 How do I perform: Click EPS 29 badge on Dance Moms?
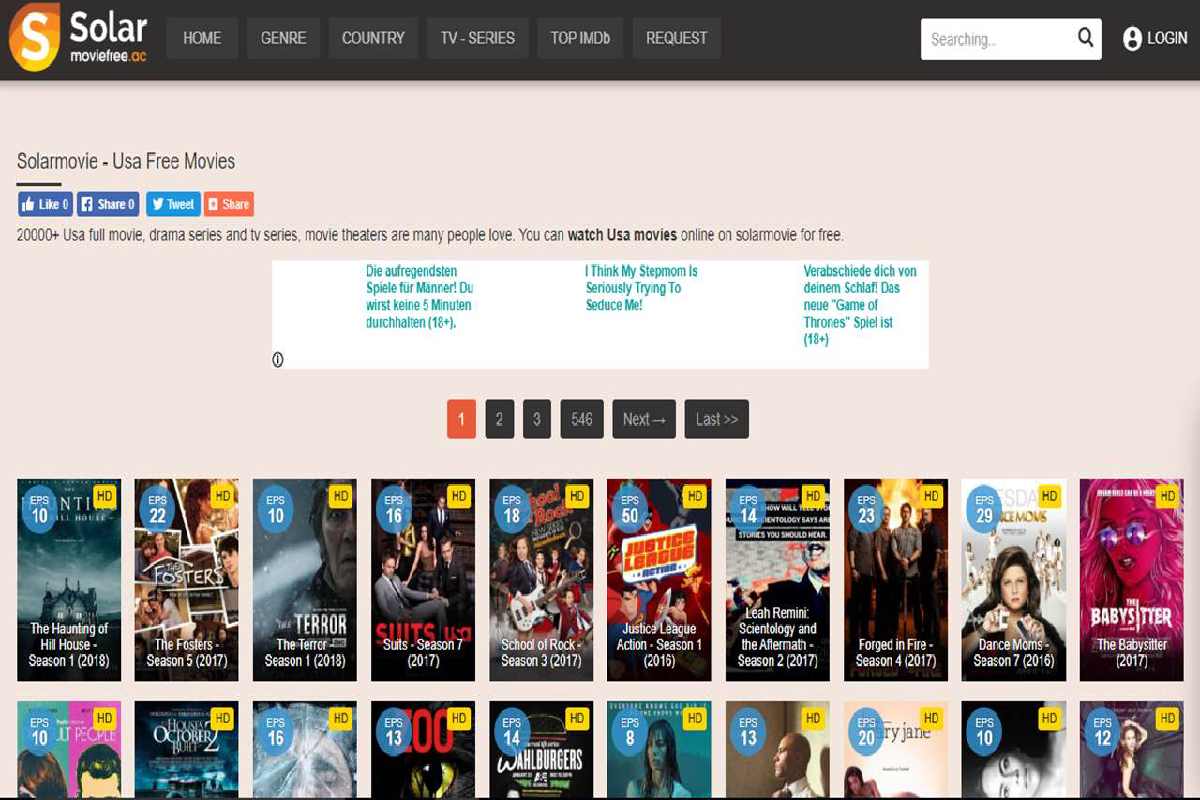coord(984,509)
